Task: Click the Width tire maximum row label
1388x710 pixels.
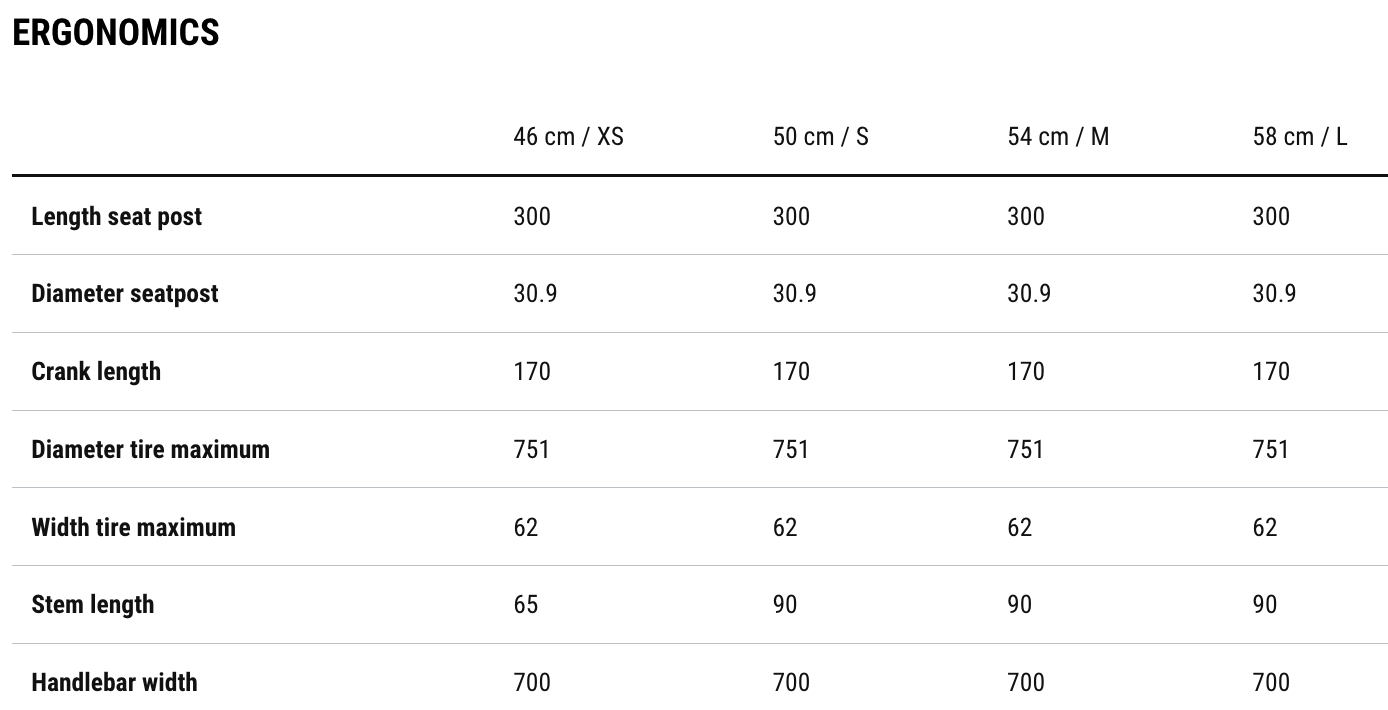Action: point(133,527)
